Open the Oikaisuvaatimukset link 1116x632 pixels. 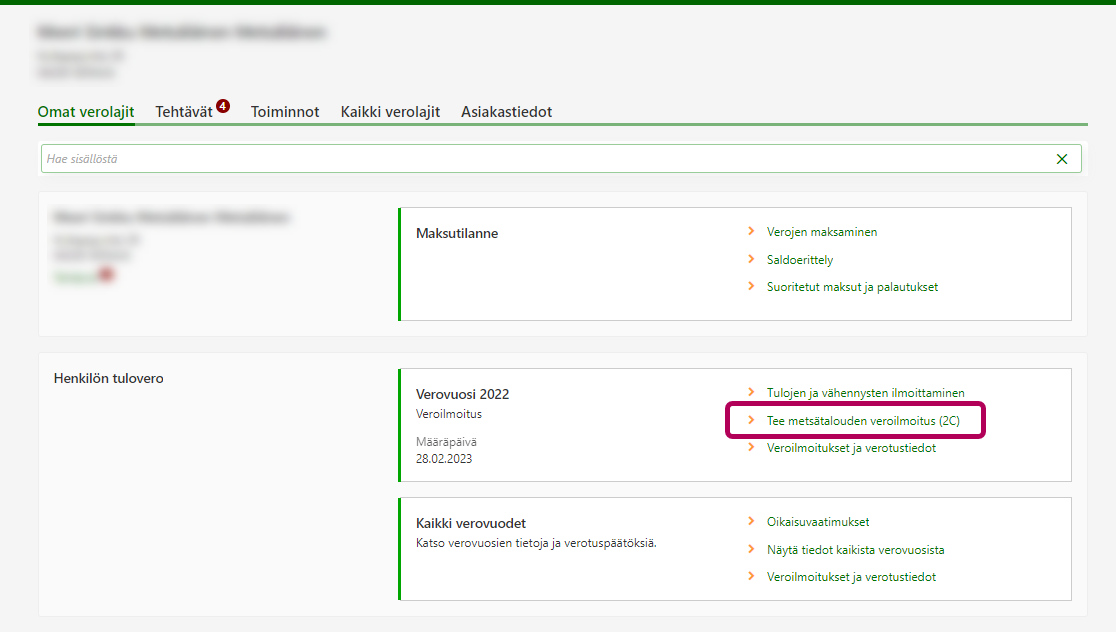click(x=818, y=522)
